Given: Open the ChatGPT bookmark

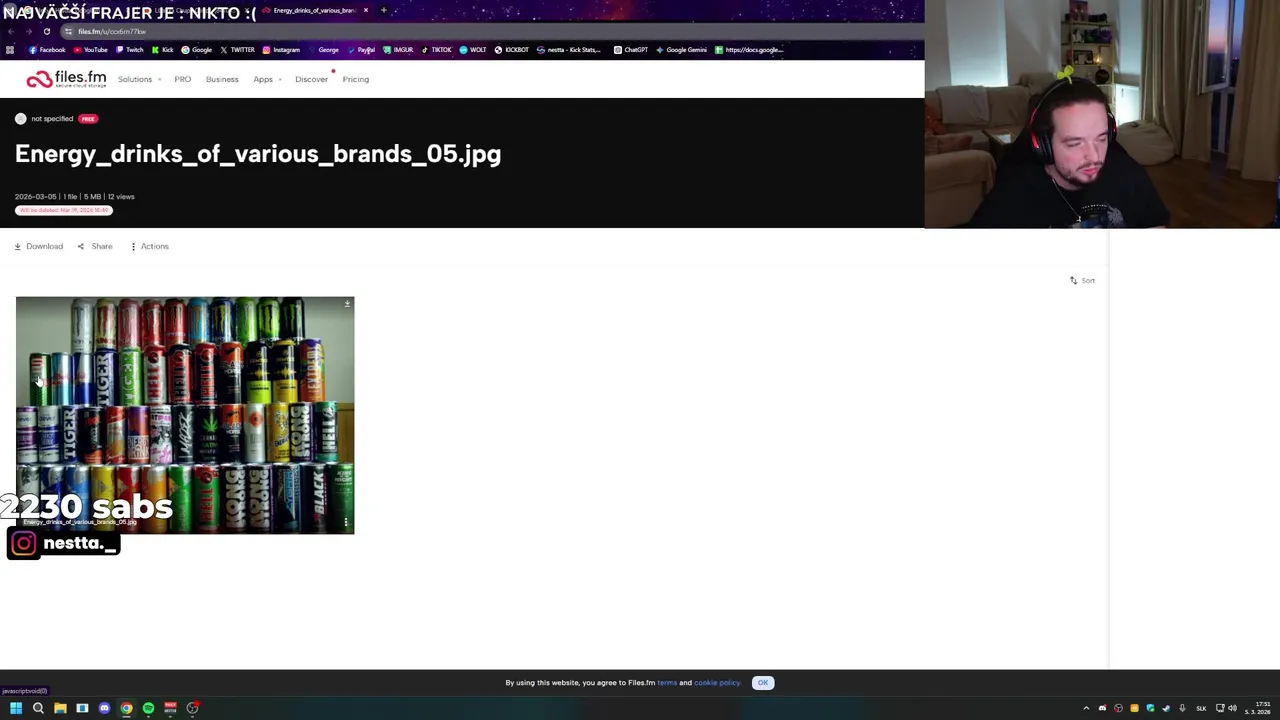Looking at the screenshot, I should point(630,50).
